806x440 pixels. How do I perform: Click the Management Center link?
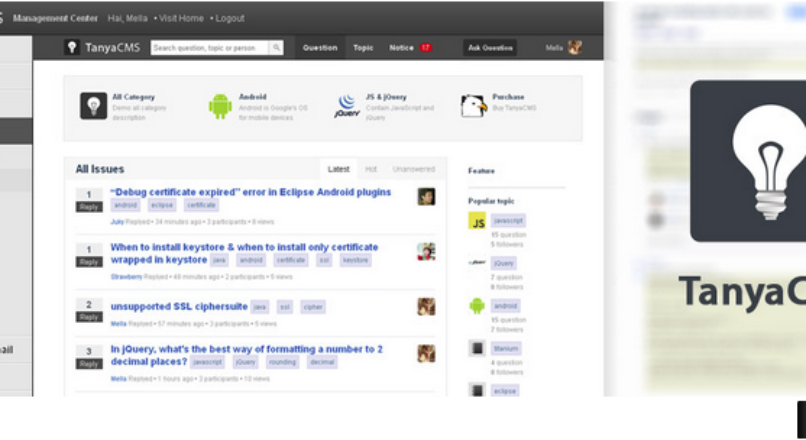(55, 19)
